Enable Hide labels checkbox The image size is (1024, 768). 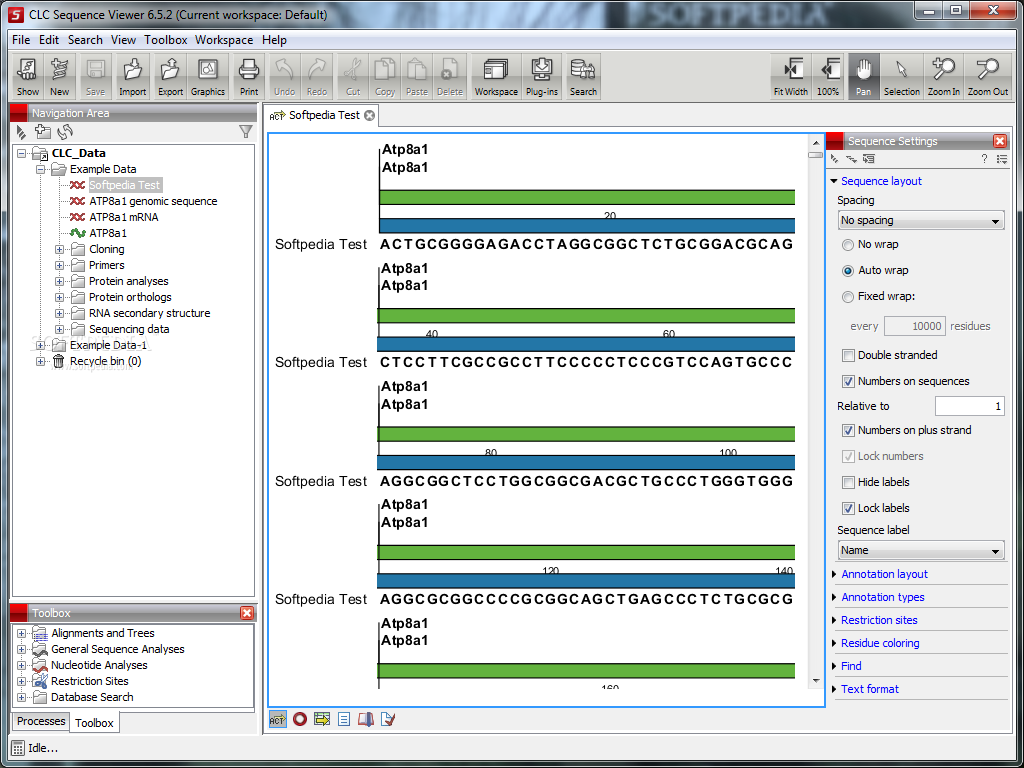tap(848, 483)
